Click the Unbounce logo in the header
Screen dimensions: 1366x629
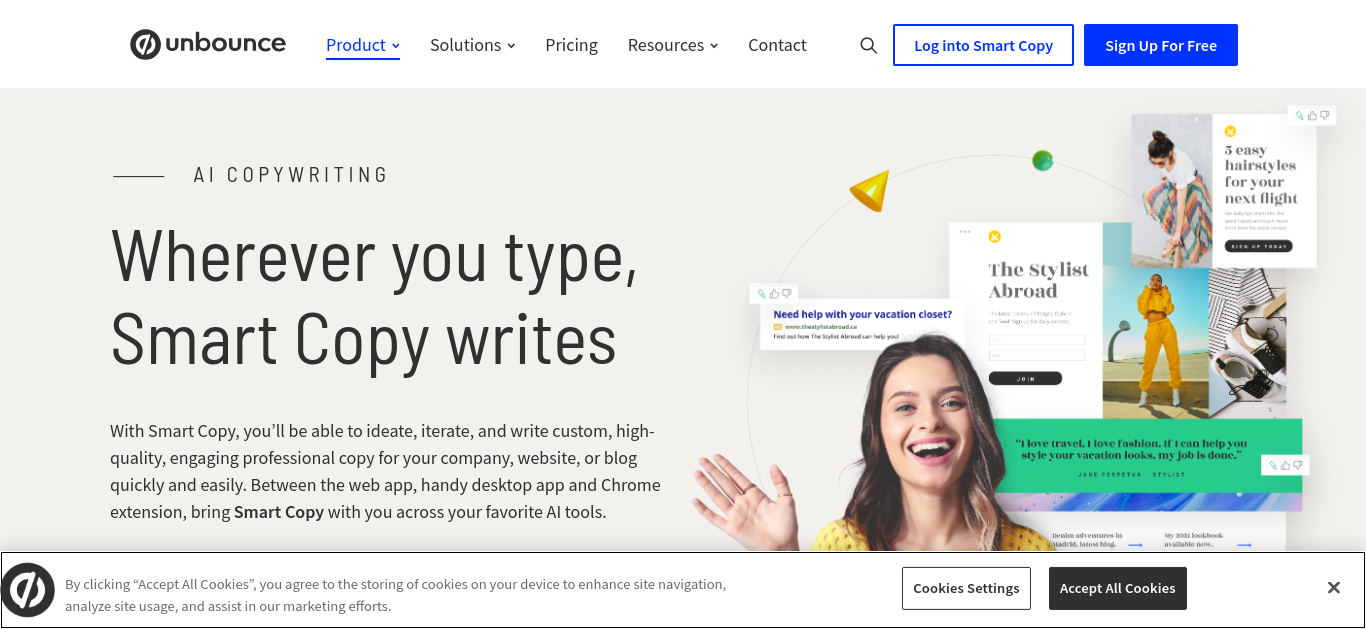[x=208, y=45]
